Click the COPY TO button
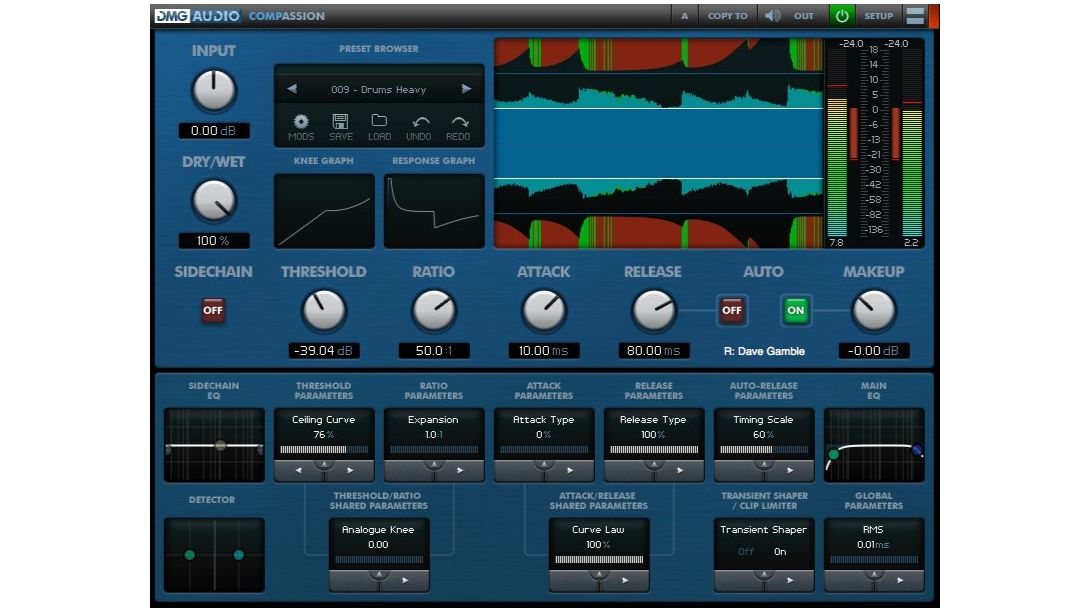1091x614 pixels. tap(726, 15)
